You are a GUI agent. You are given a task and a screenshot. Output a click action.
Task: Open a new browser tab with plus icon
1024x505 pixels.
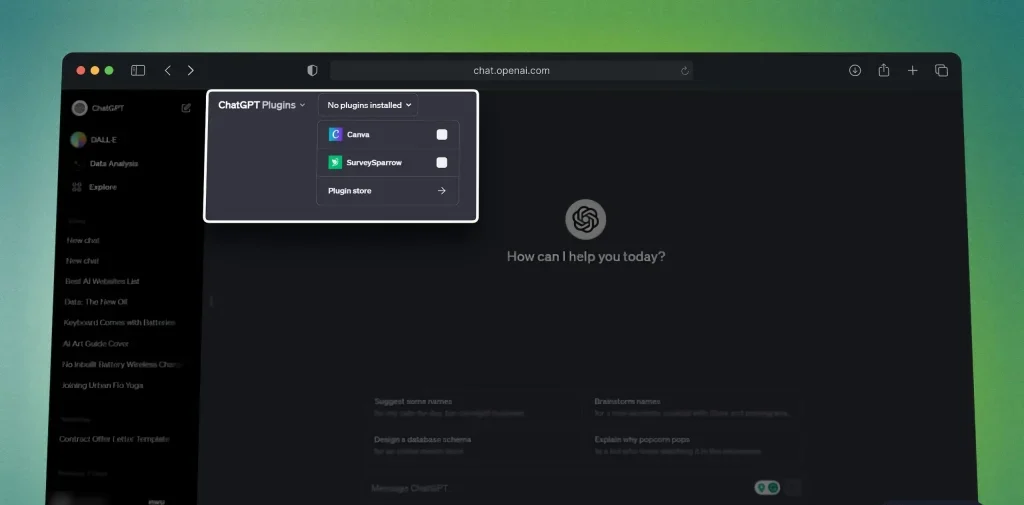point(912,71)
